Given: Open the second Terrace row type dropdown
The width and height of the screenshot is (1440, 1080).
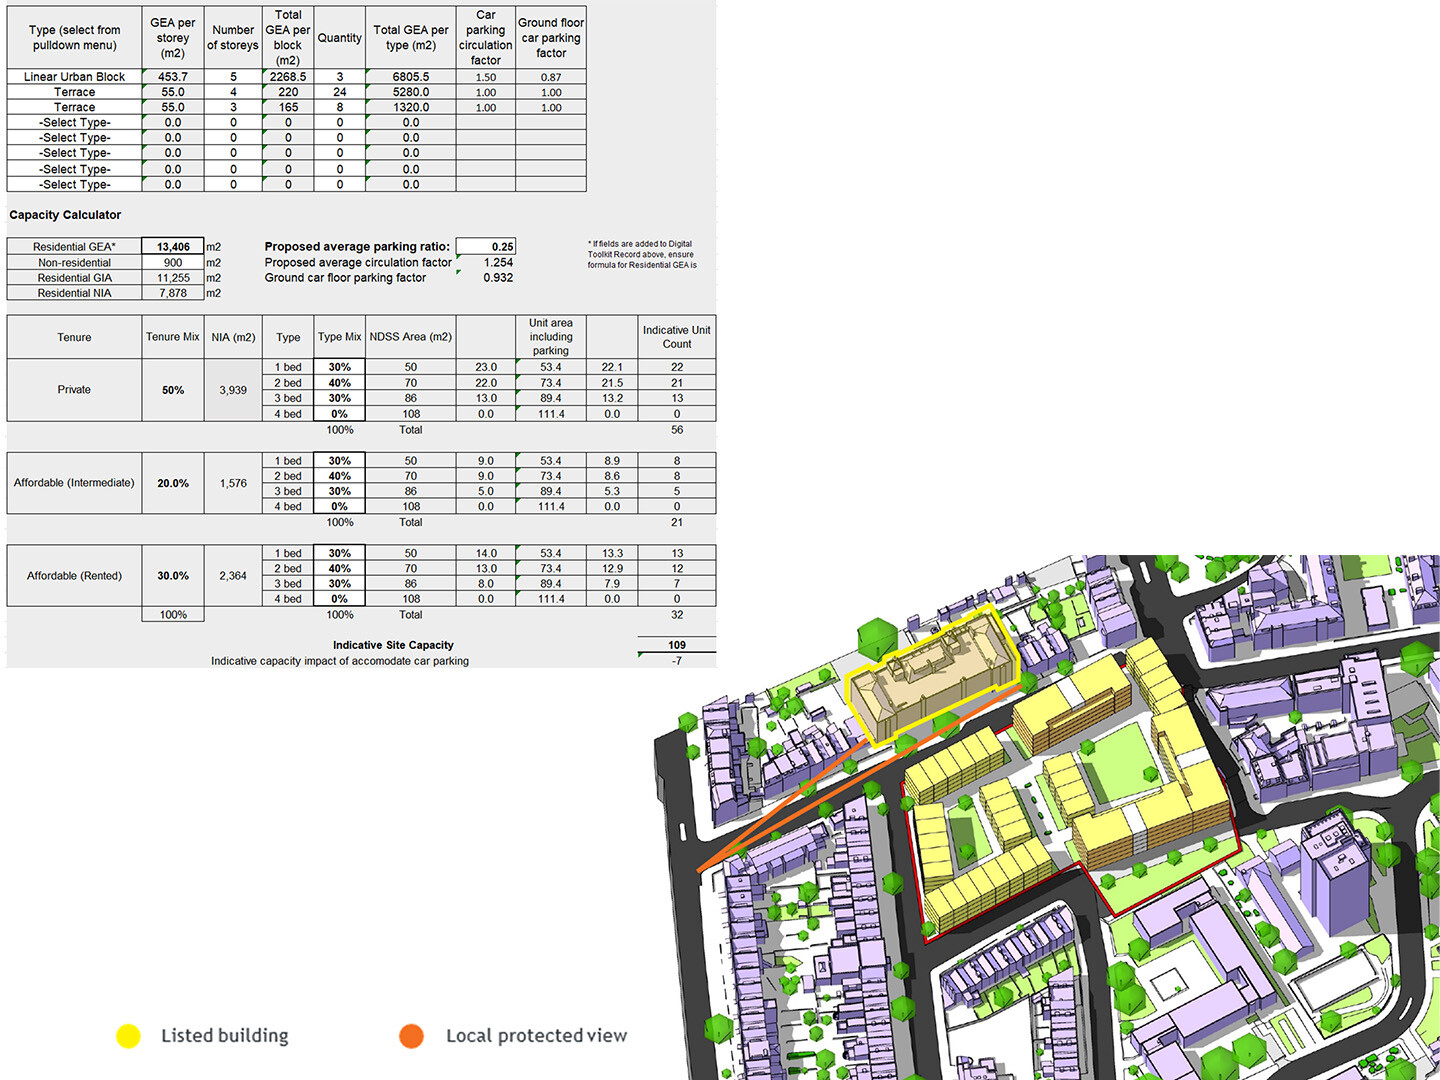Looking at the screenshot, I should click(x=74, y=107).
